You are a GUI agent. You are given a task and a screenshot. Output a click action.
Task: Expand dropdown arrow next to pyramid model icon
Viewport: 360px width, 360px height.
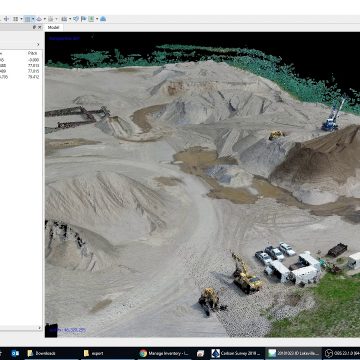click(x=45, y=19)
